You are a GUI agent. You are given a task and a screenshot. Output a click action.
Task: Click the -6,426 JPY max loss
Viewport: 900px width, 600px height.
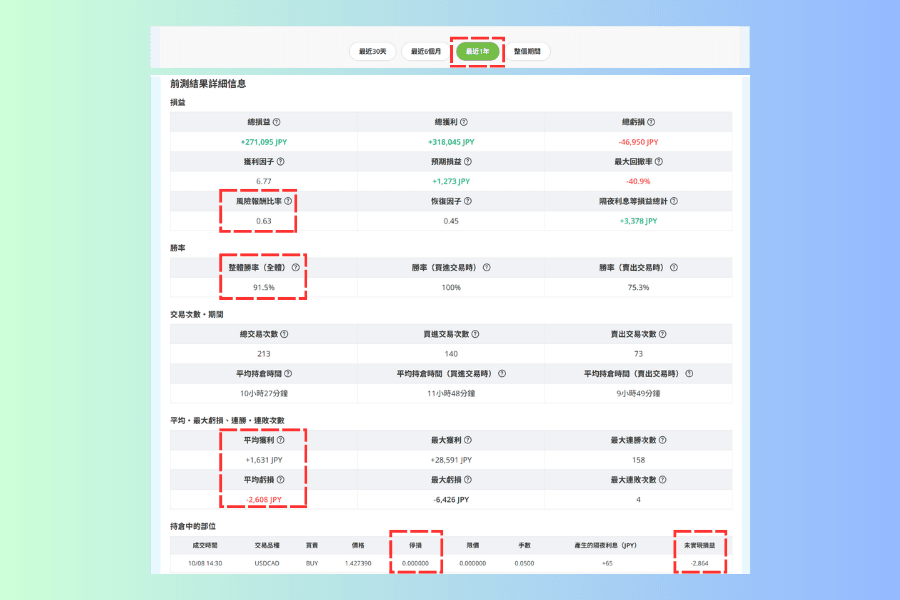451,500
